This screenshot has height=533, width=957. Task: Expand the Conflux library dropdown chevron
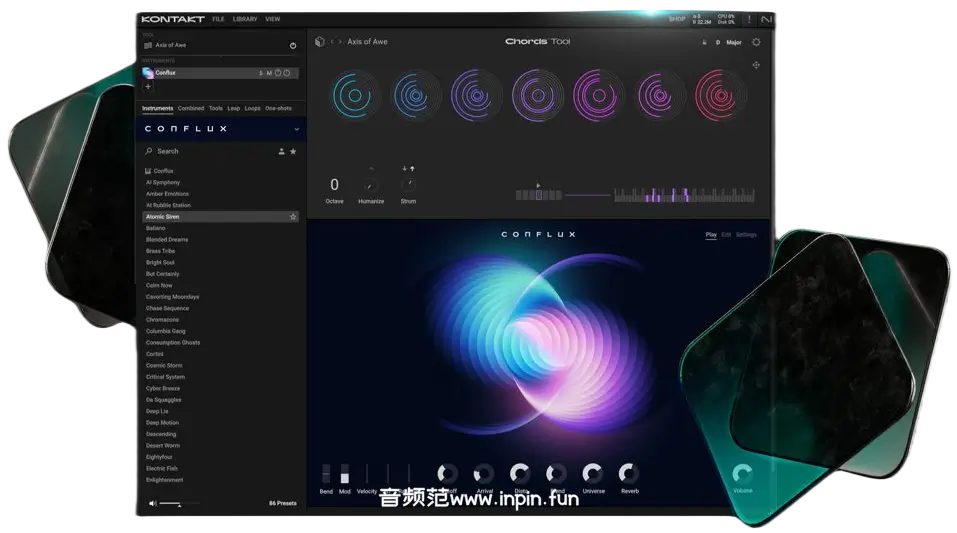tap(297, 129)
